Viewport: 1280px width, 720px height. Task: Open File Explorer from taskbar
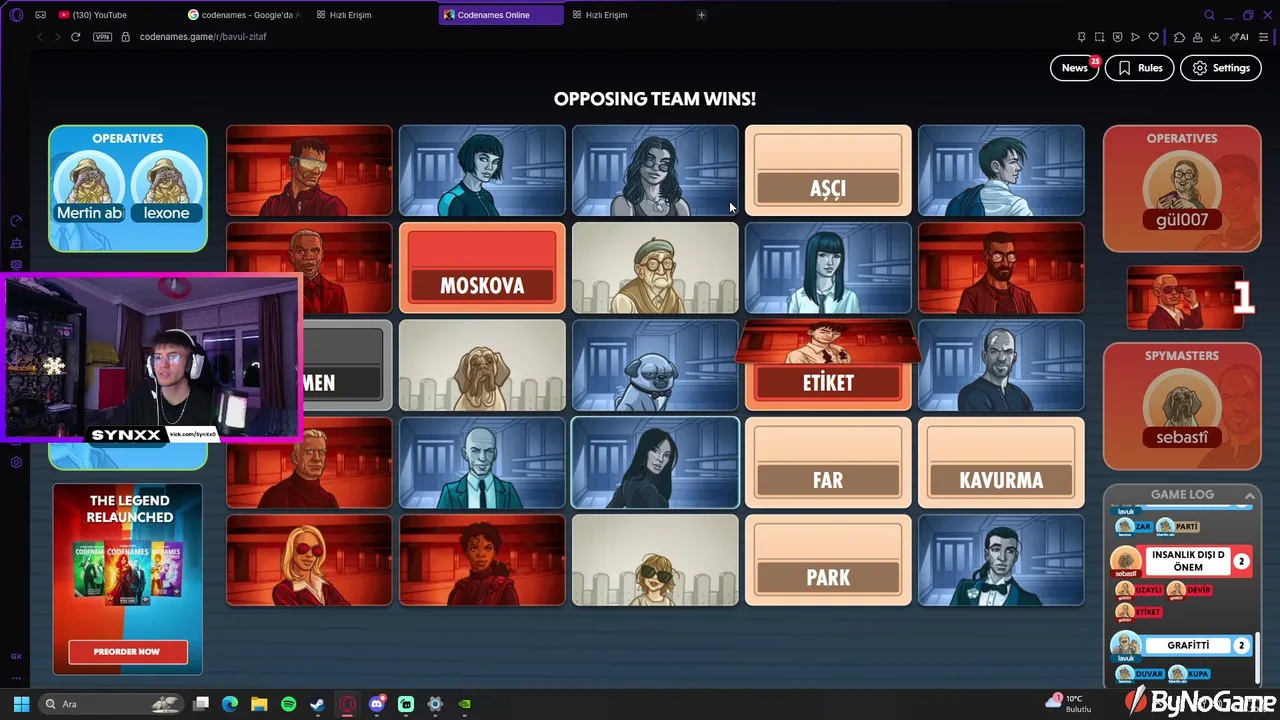pos(259,704)
